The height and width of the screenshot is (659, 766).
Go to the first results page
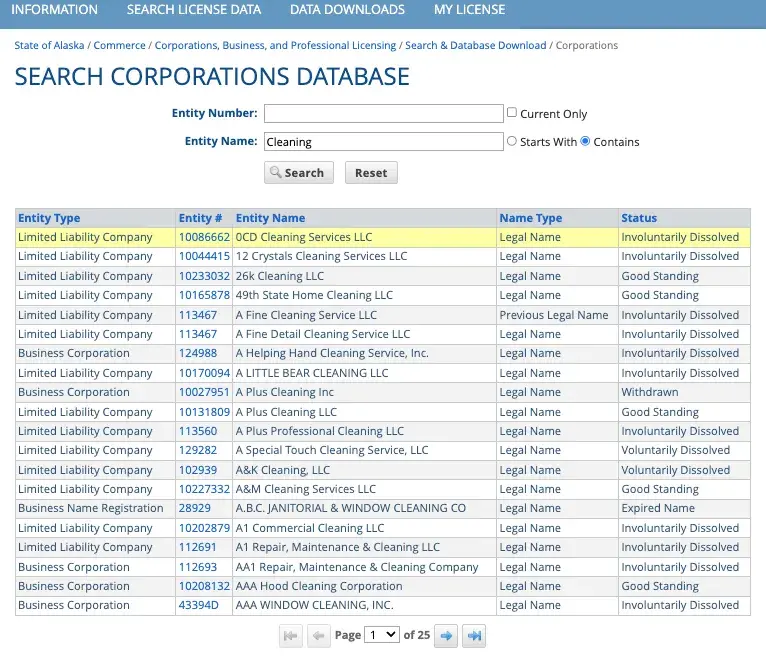(x=291, y=635)
